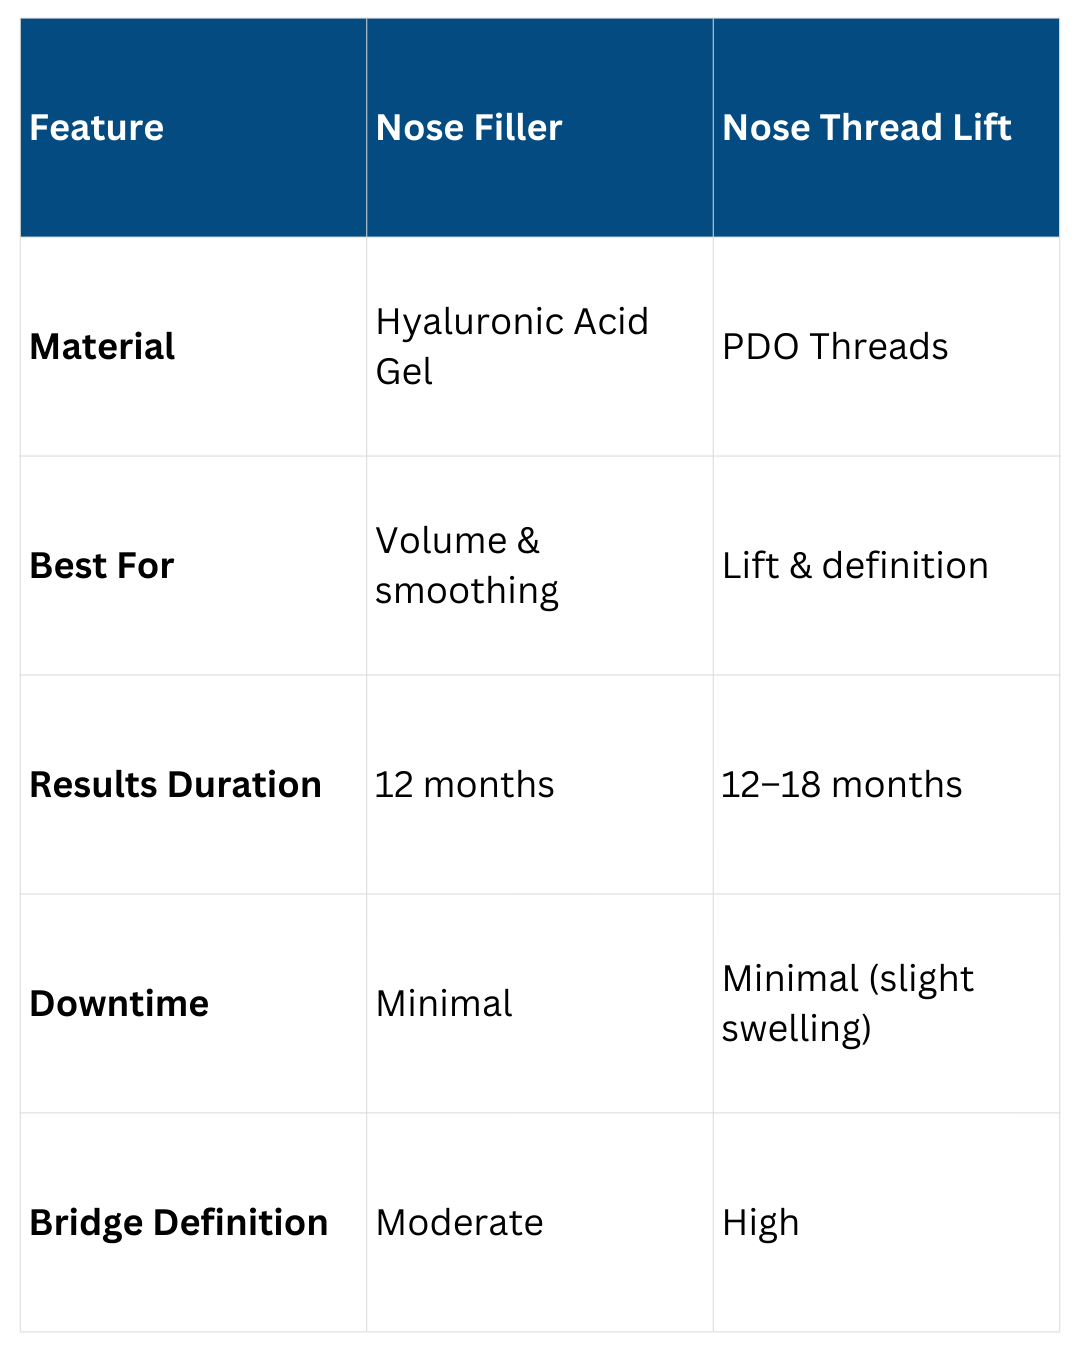This screenshot has width=1080, height=1350.
Task: Click the words 'Hyaluronic Acid'
Action: click(512, 322)
